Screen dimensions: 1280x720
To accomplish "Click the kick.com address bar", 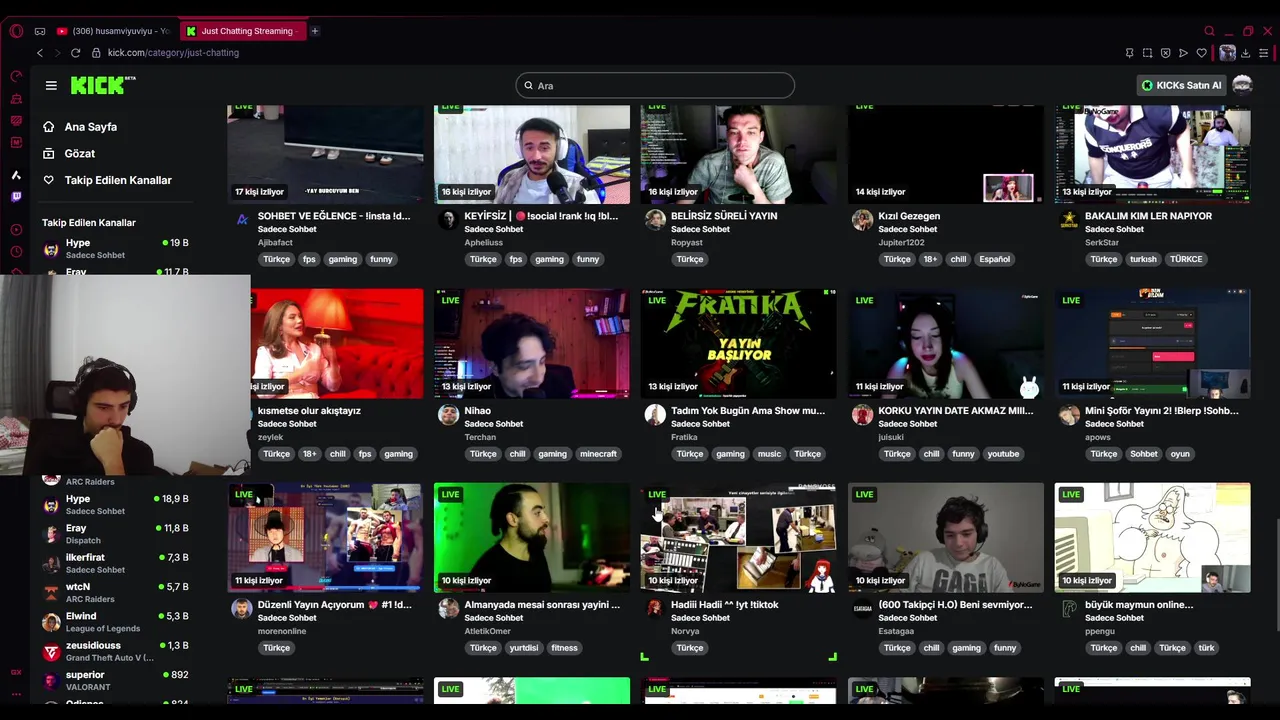I will pos(172,53).
